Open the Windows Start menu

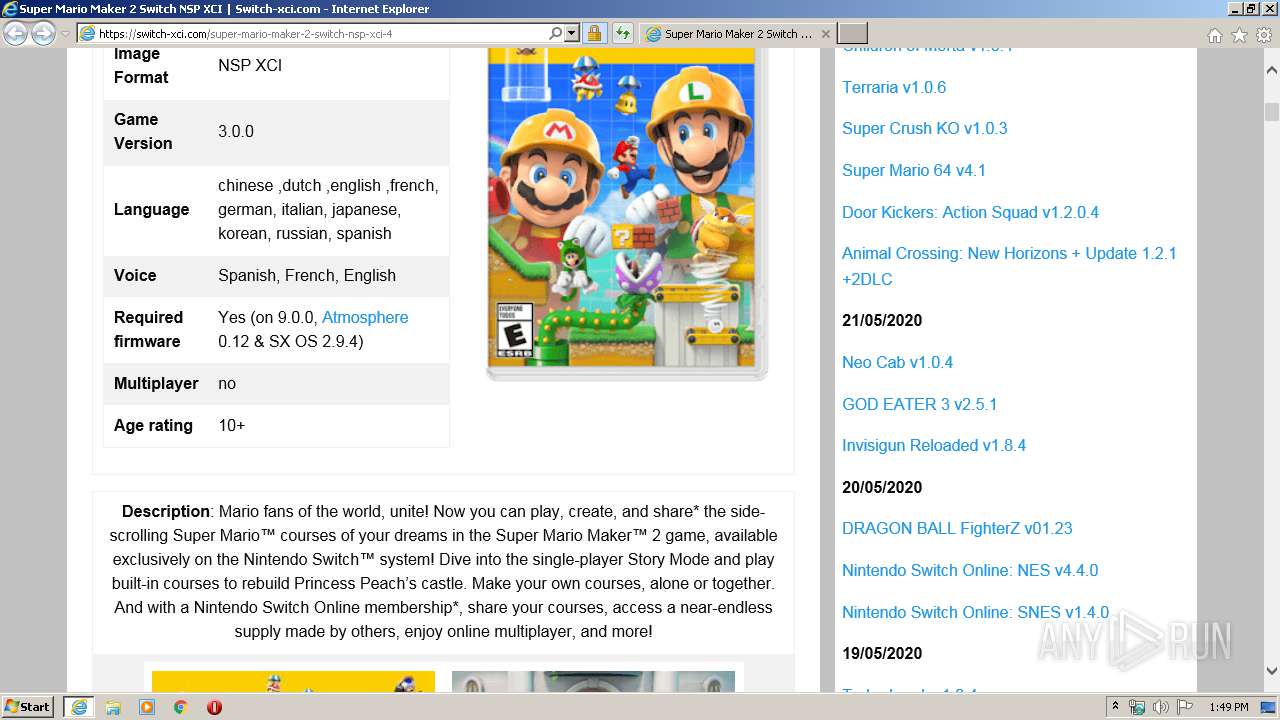(x=27, y=706)
